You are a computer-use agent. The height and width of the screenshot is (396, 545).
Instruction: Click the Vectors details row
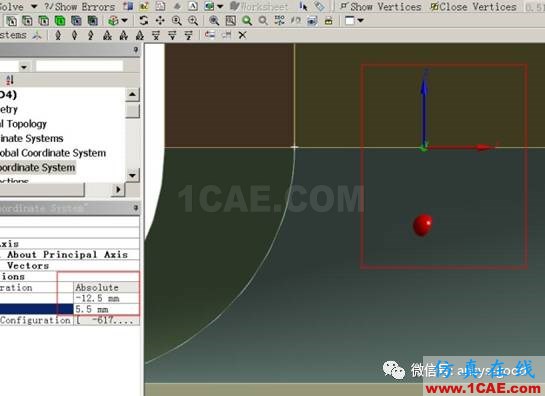pos(70,266)
